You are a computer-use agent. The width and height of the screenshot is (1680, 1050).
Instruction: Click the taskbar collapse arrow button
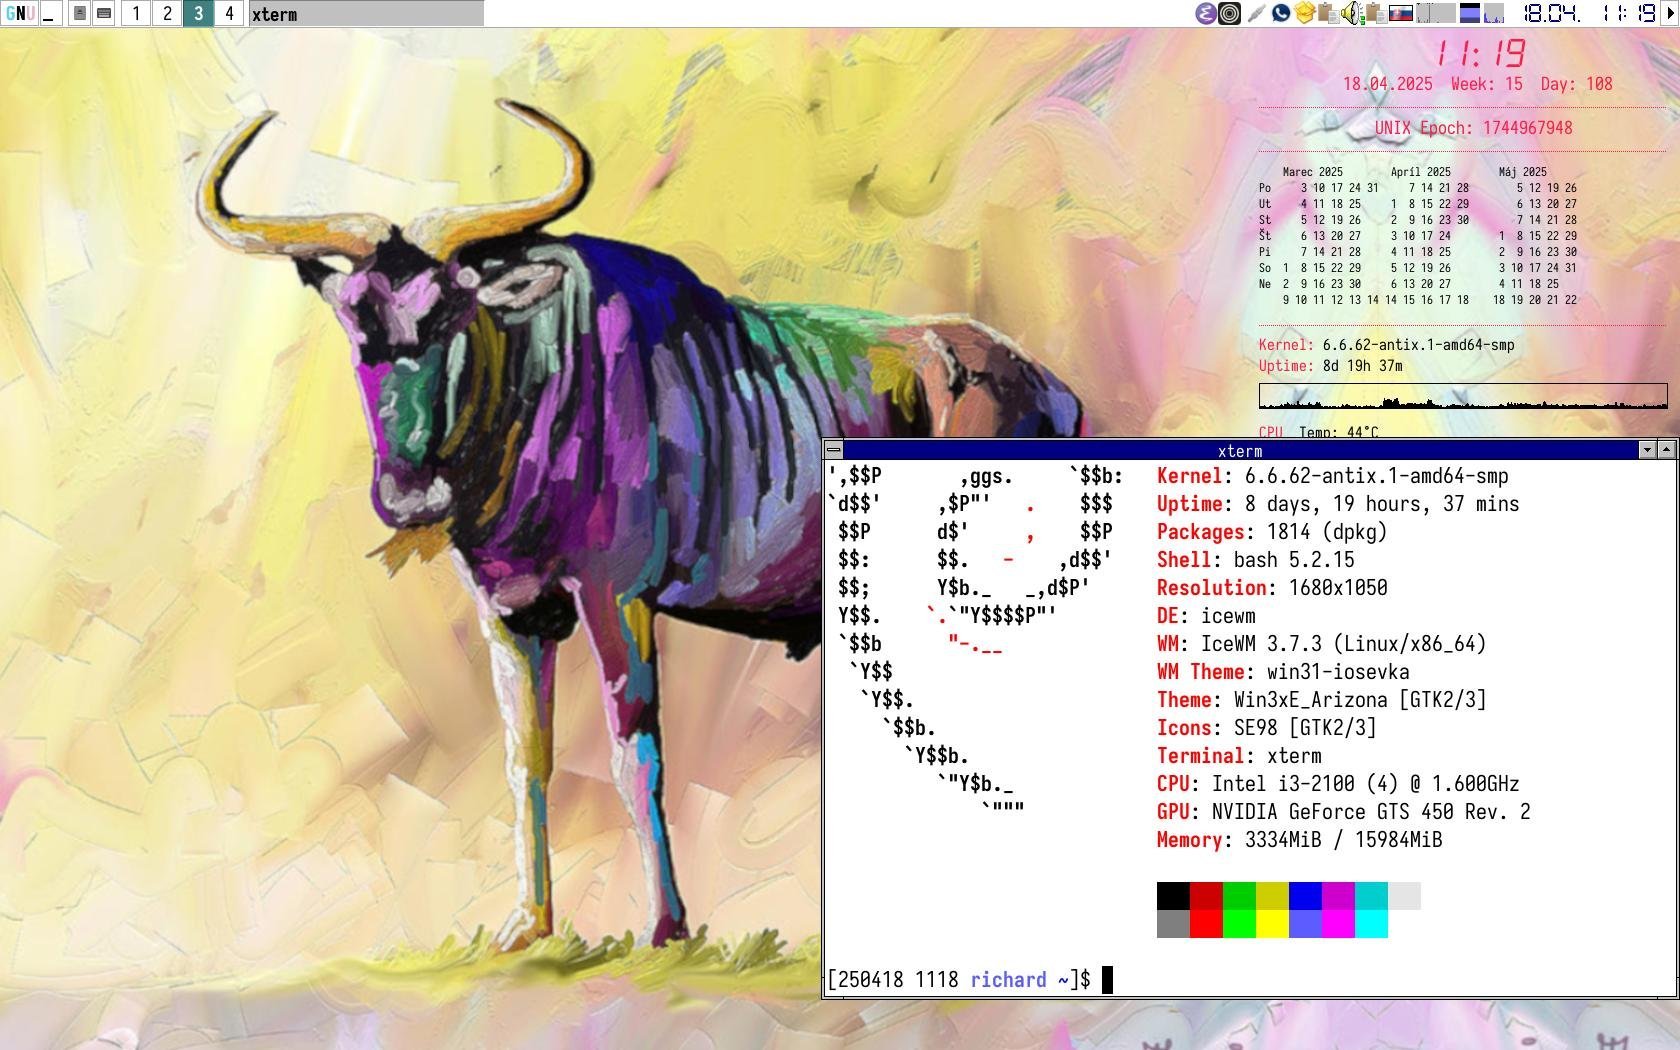click(1669, 13)
